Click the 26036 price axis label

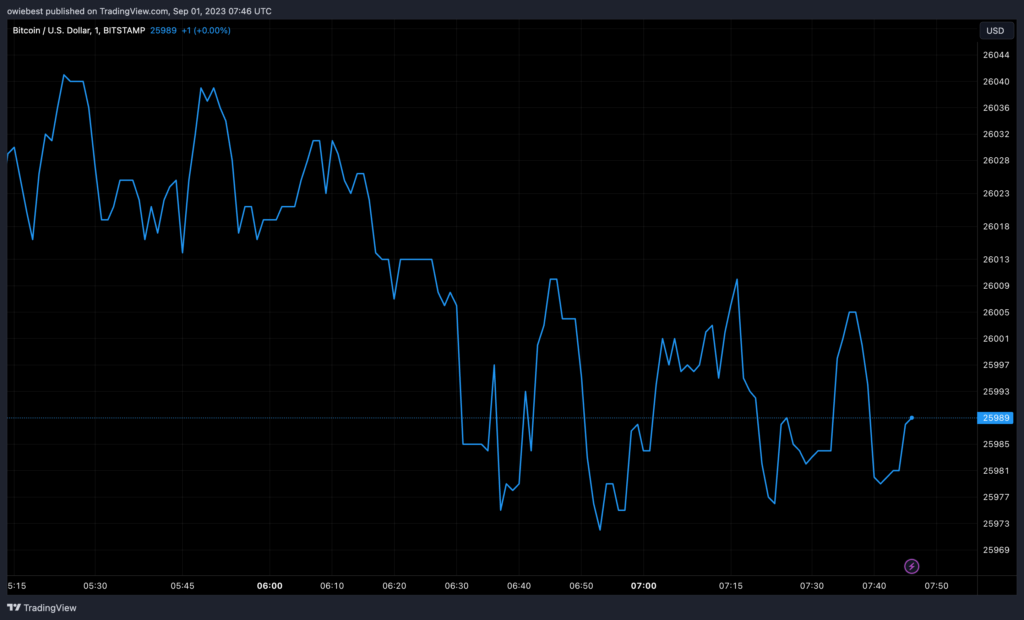tap(996, 108)
